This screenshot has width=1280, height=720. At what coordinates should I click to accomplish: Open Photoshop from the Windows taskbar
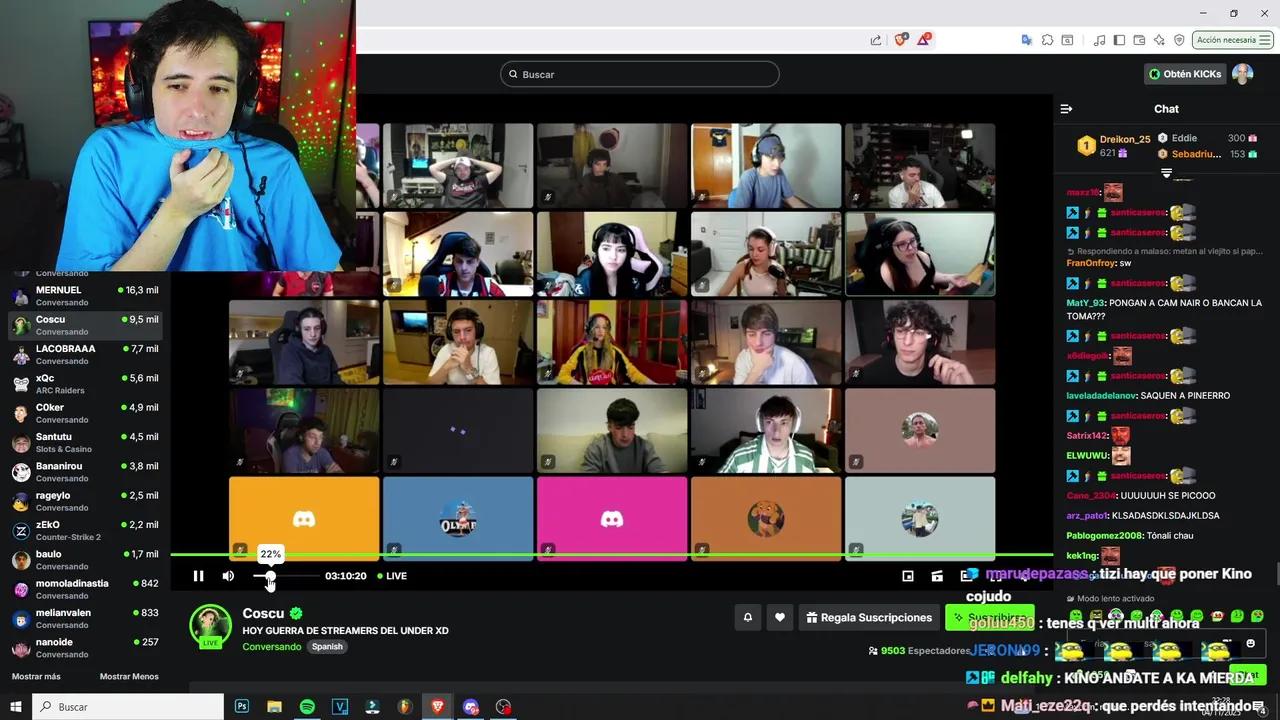tap(241, 707)
